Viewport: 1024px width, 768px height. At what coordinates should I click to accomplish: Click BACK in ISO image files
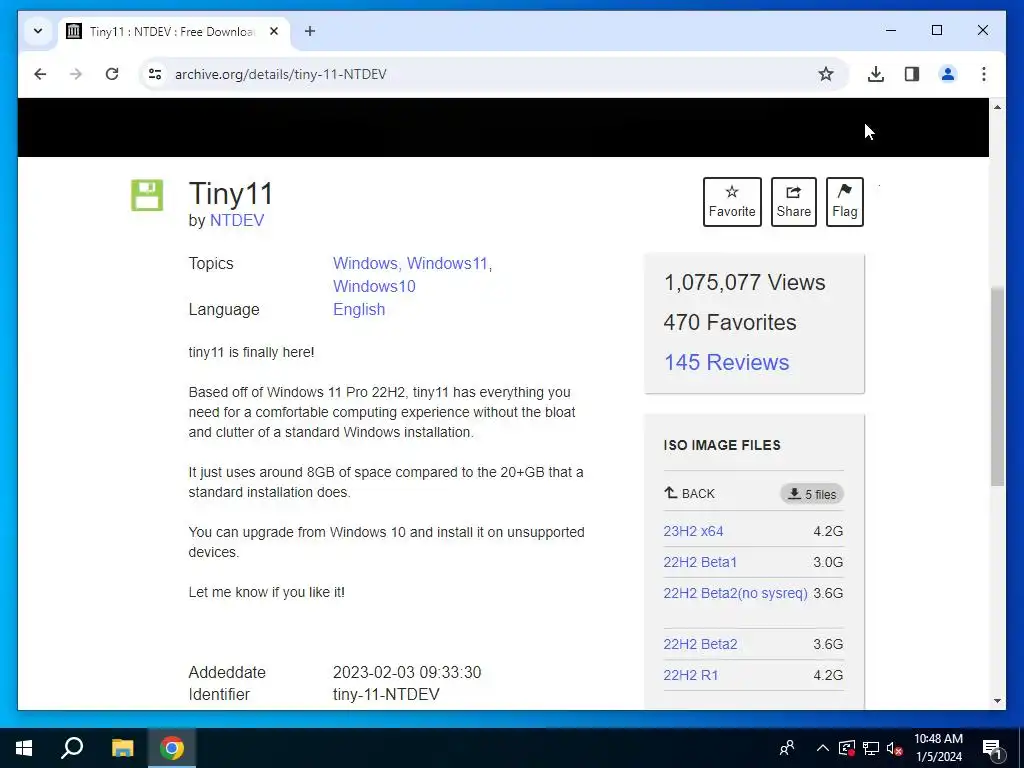[690, 494]
